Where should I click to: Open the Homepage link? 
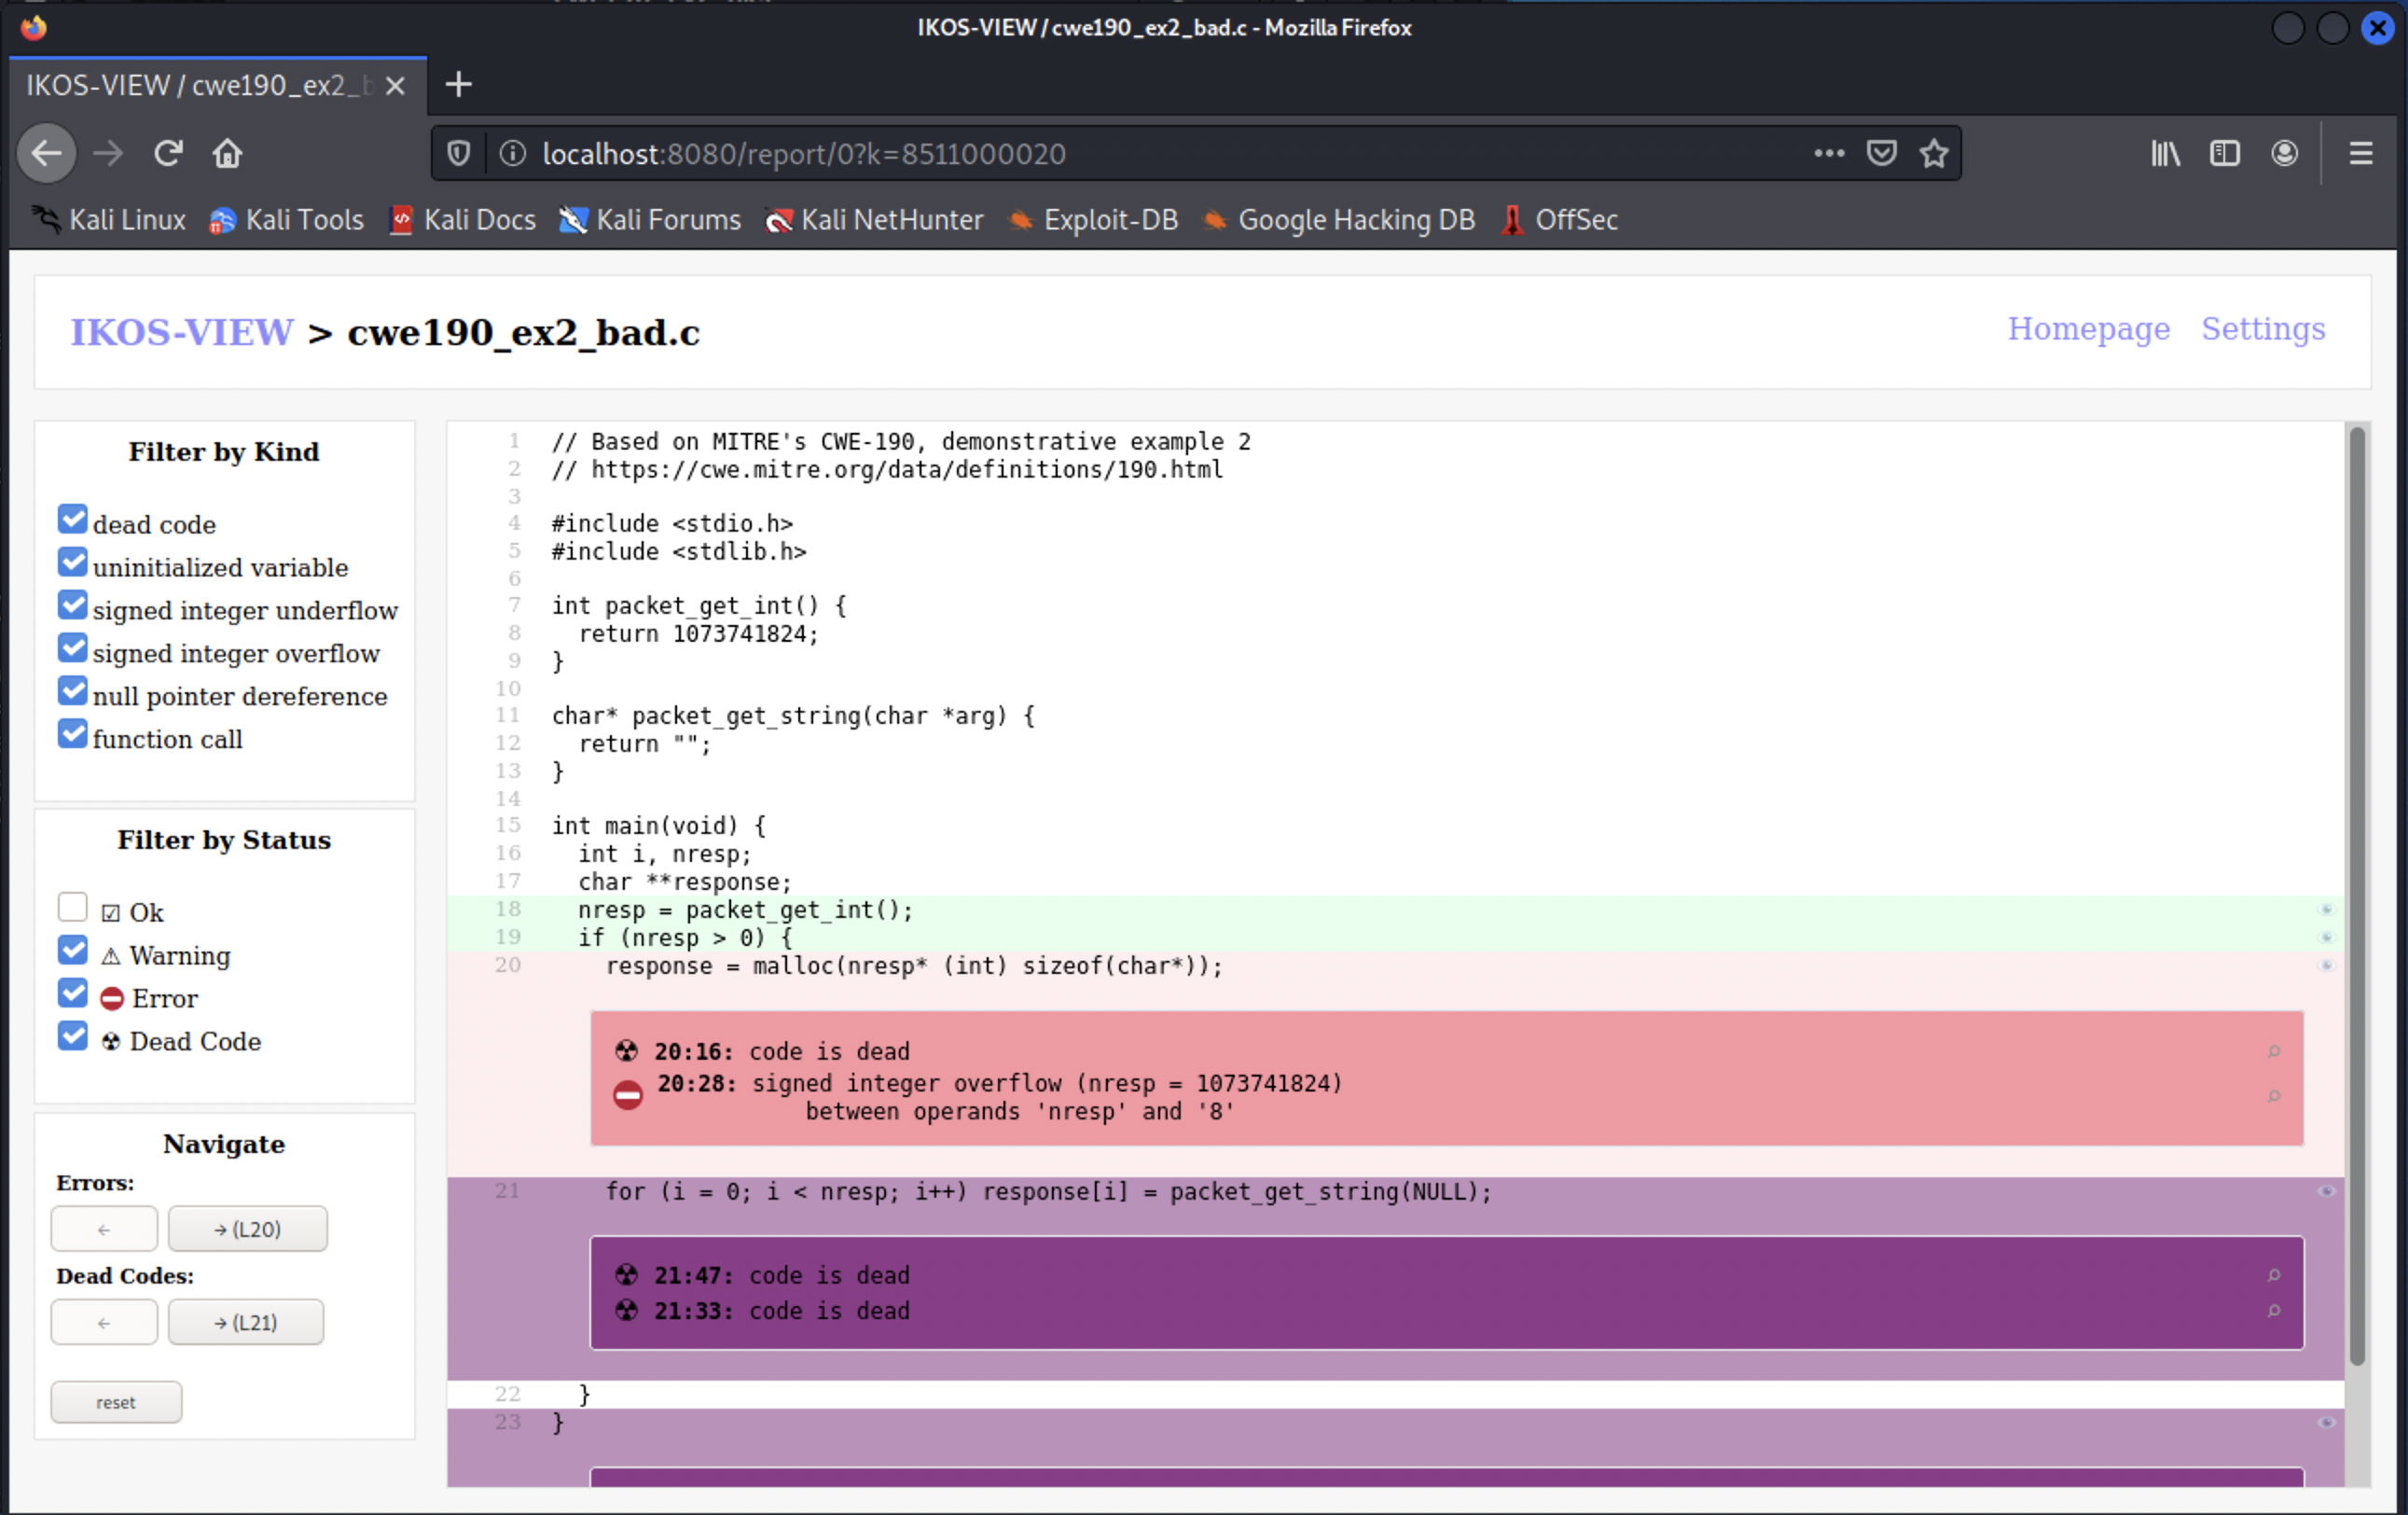(x=2088, y=329)
